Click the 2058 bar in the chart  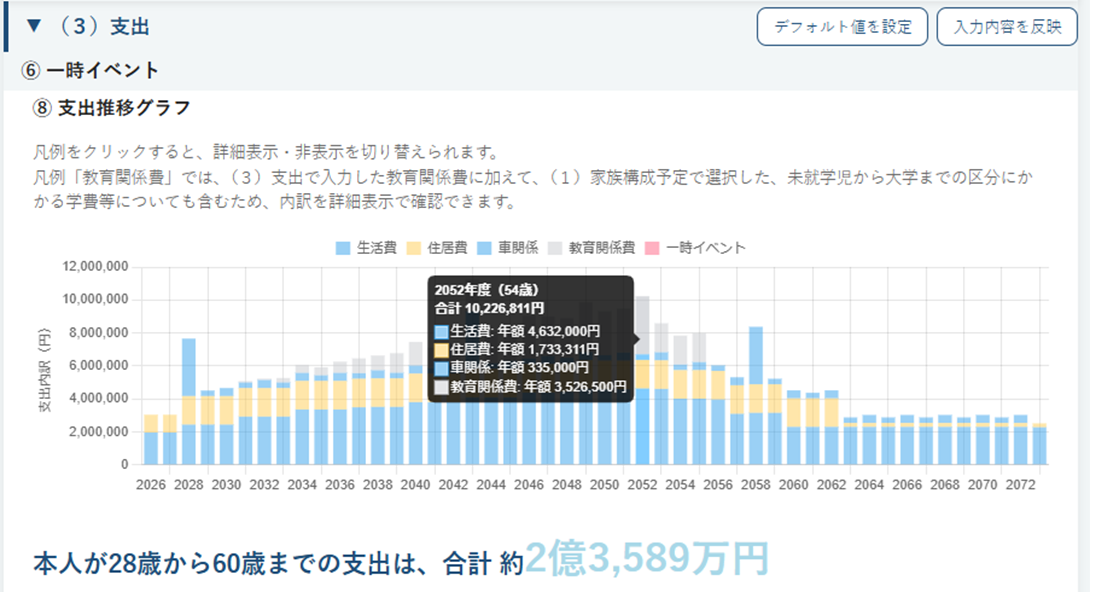pyautogui.click(x=755, y=396)
